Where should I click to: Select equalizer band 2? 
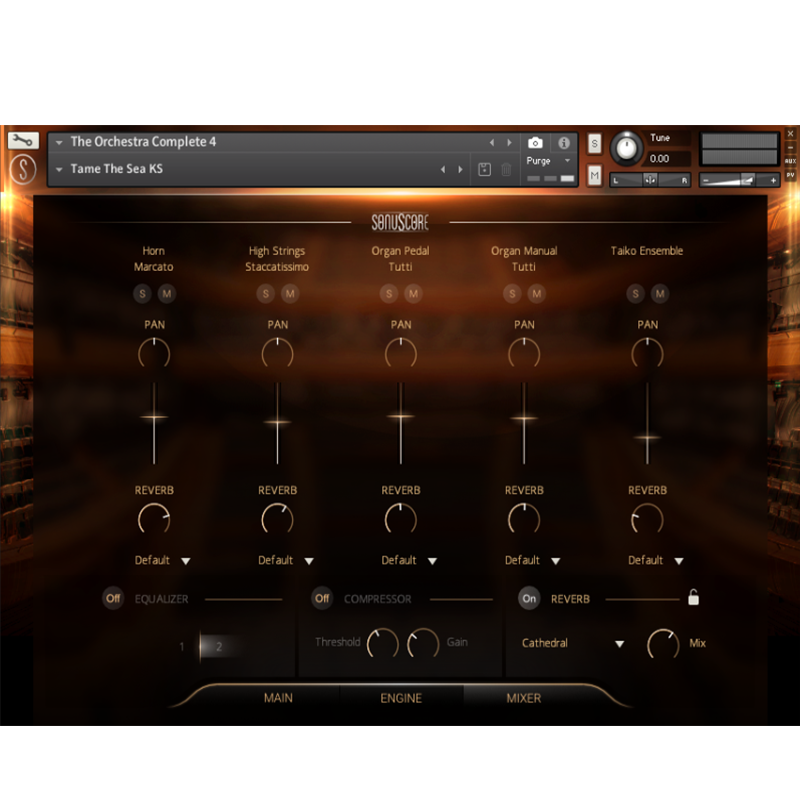pos(219,647)
